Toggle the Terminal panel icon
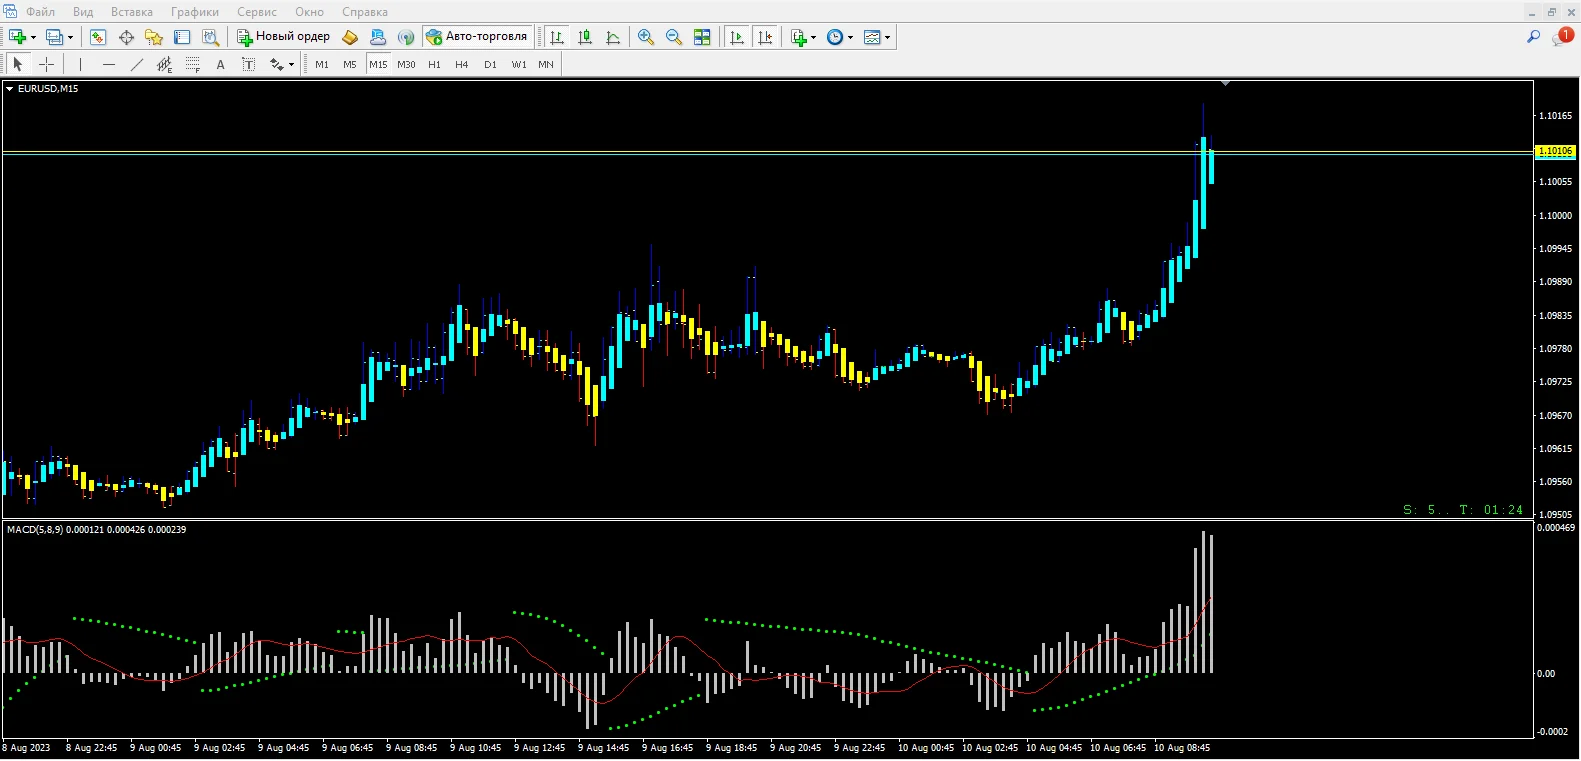The image size is (1581, 761). pyautogui.click(x=182, y=37)
